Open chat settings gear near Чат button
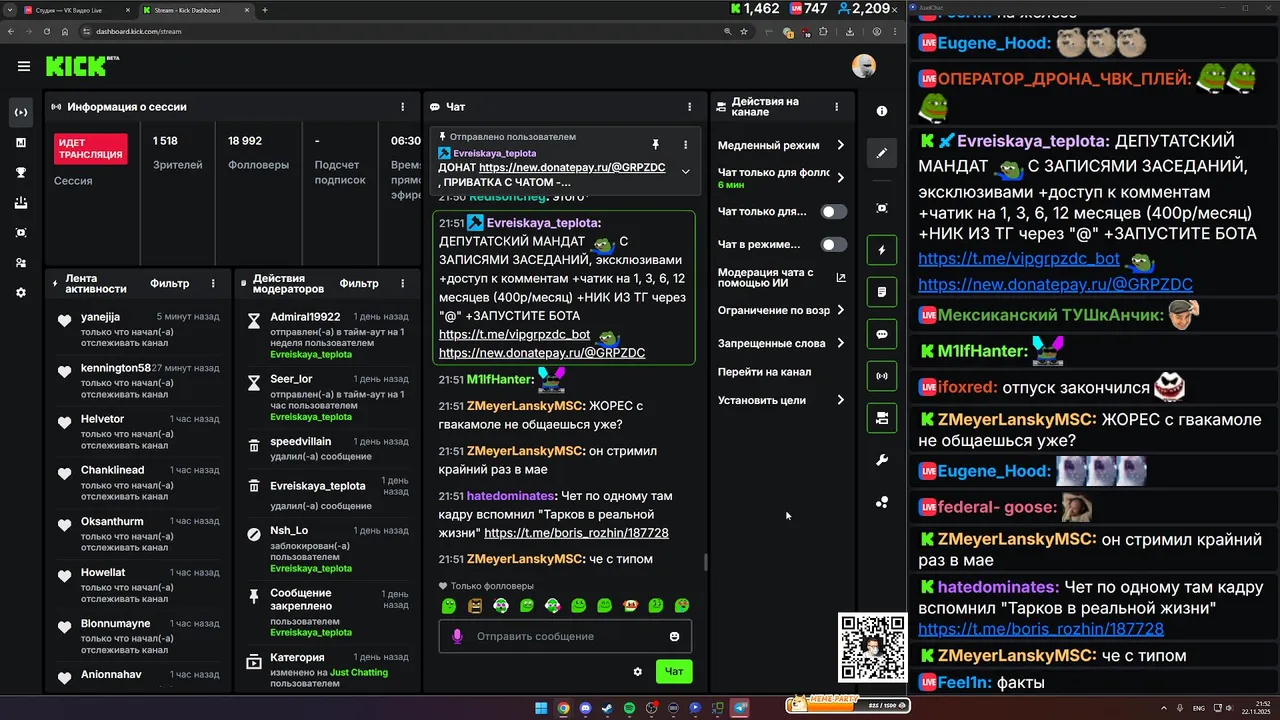 (x=638, y=672)
